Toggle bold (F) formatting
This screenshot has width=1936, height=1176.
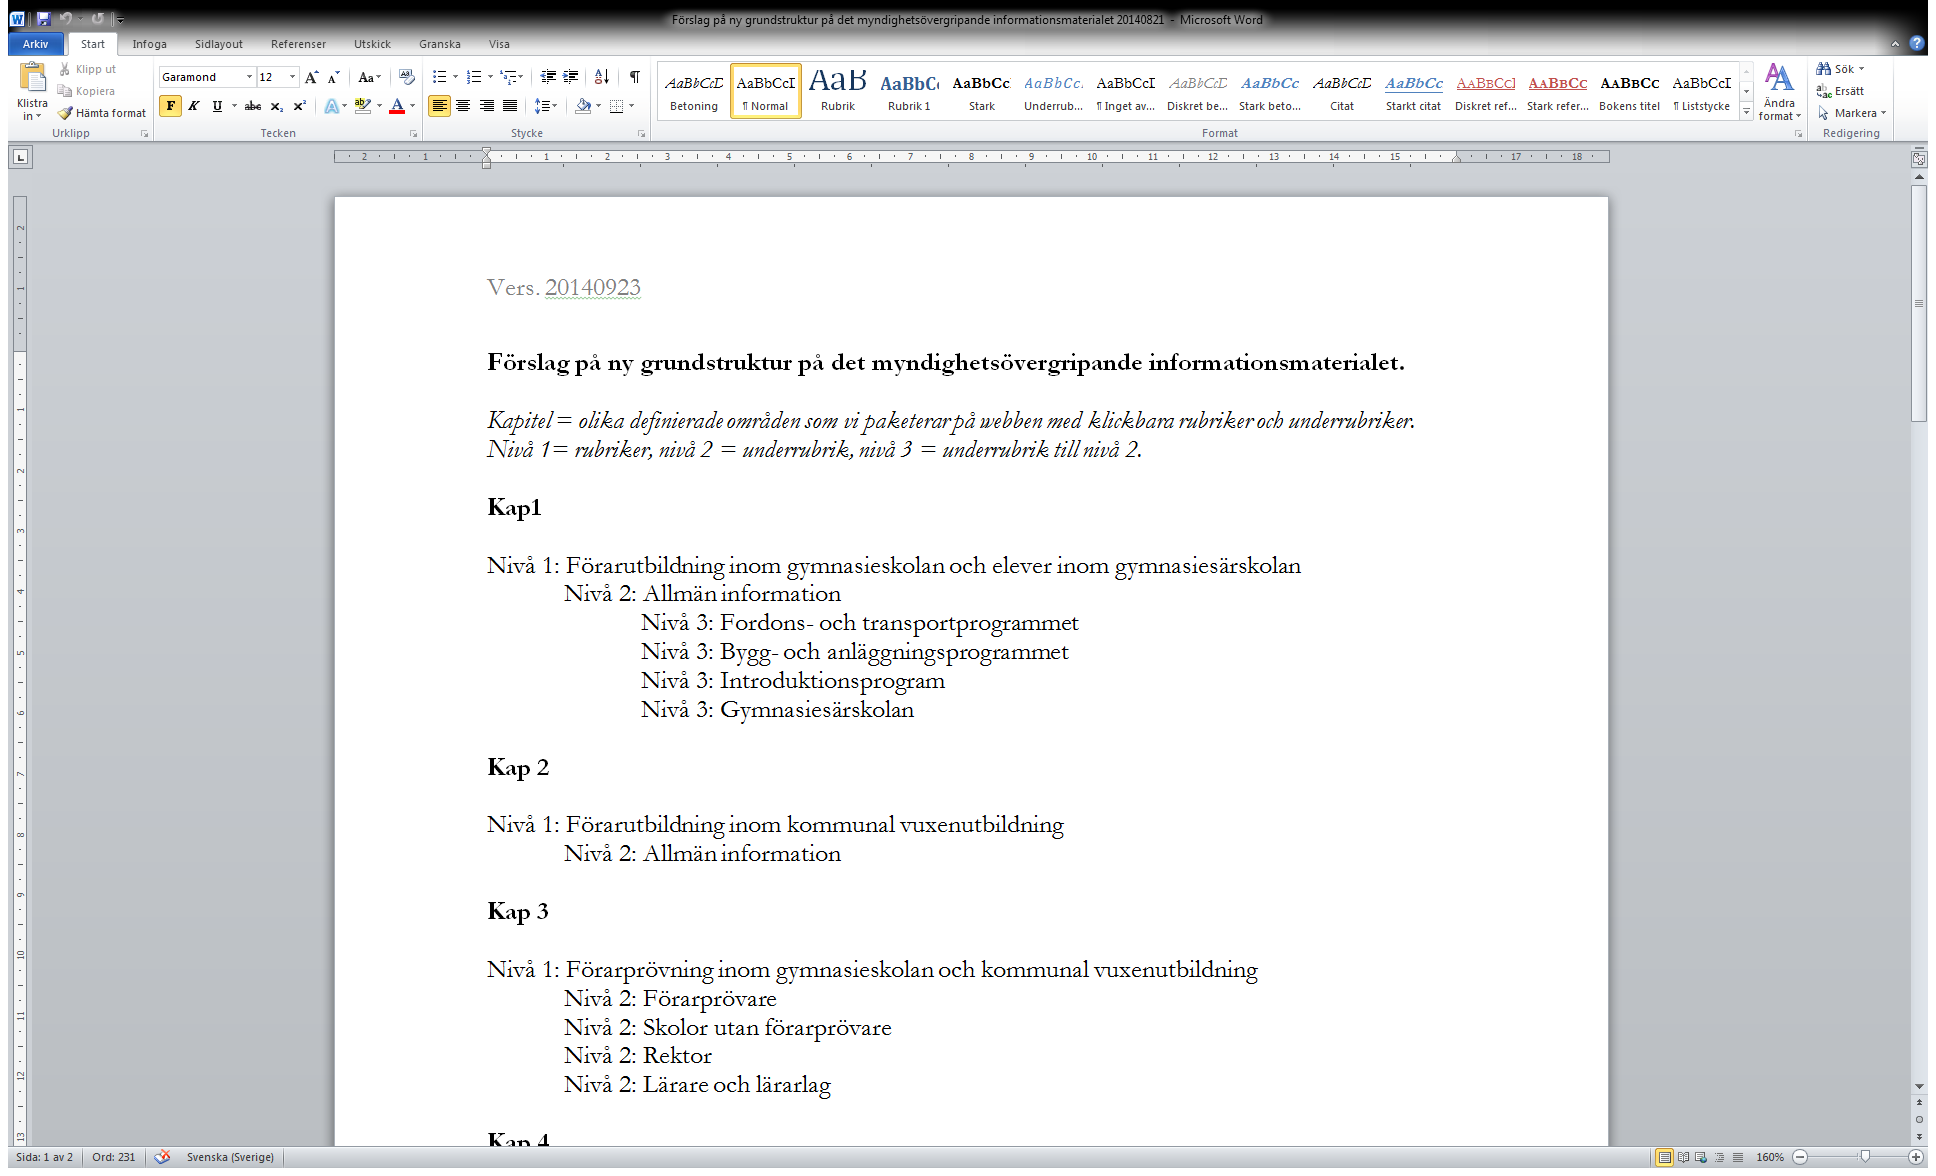tap(170, 106)
